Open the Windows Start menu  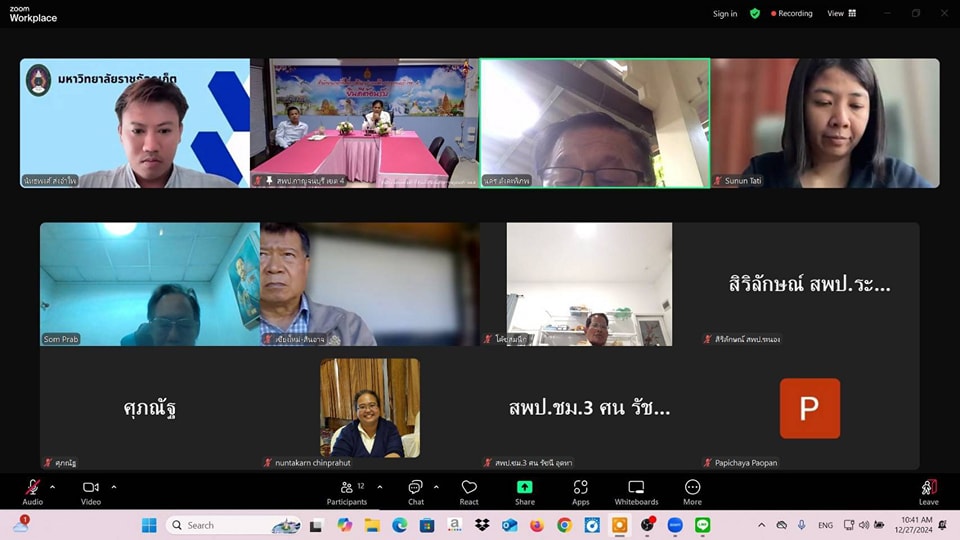coord(149,525)
